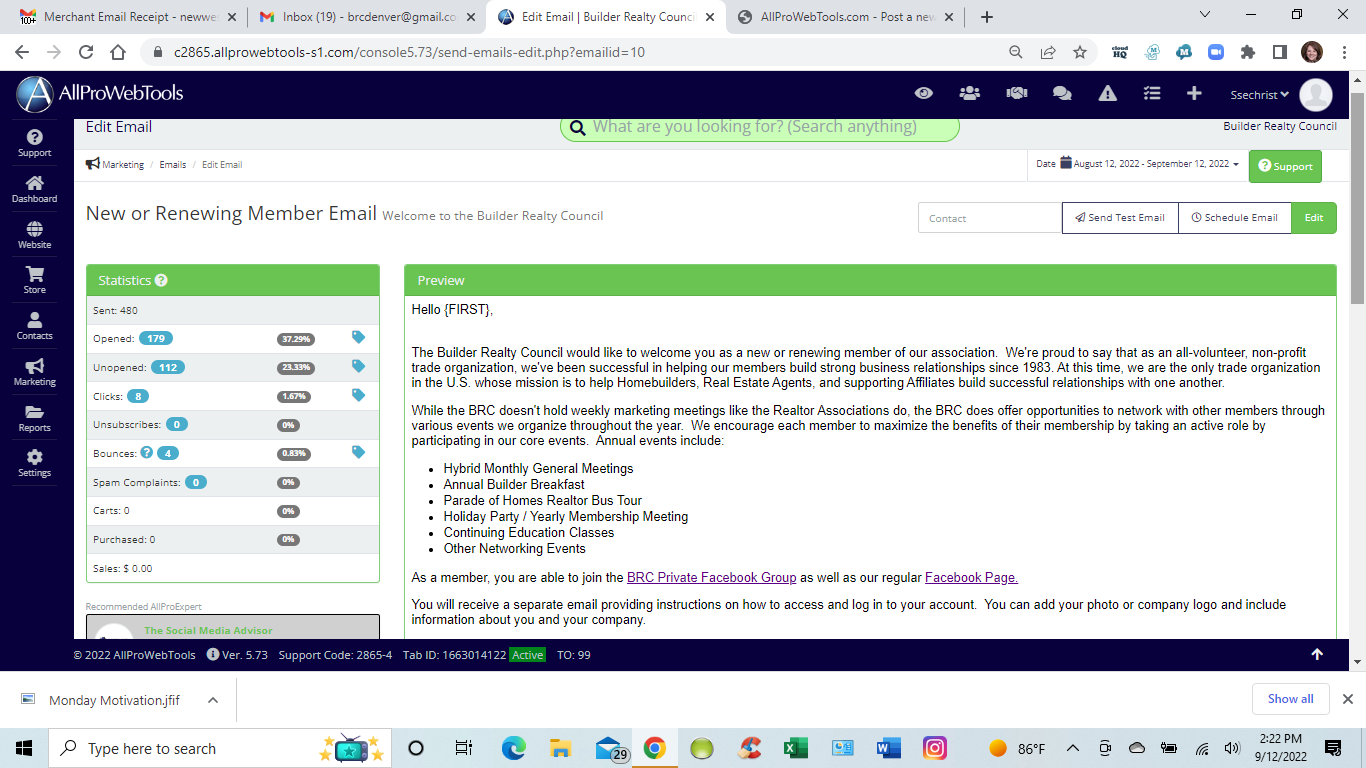
Task: Open Reports in the sidebar
Action: (x=34, y=419)
